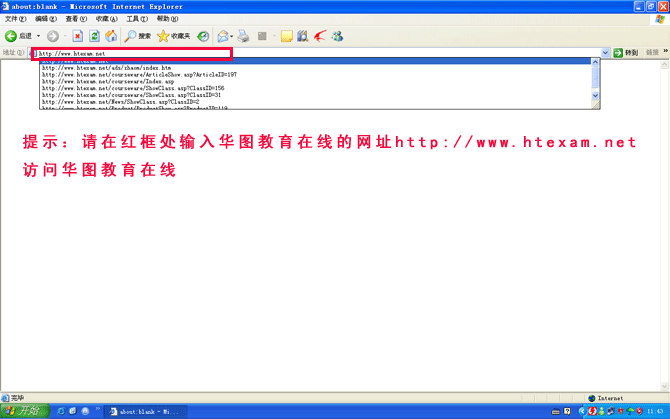The height and width of the screenshot is (419, 670).
Task: Open the 查看 (View) menu
Action: point(76,19)
